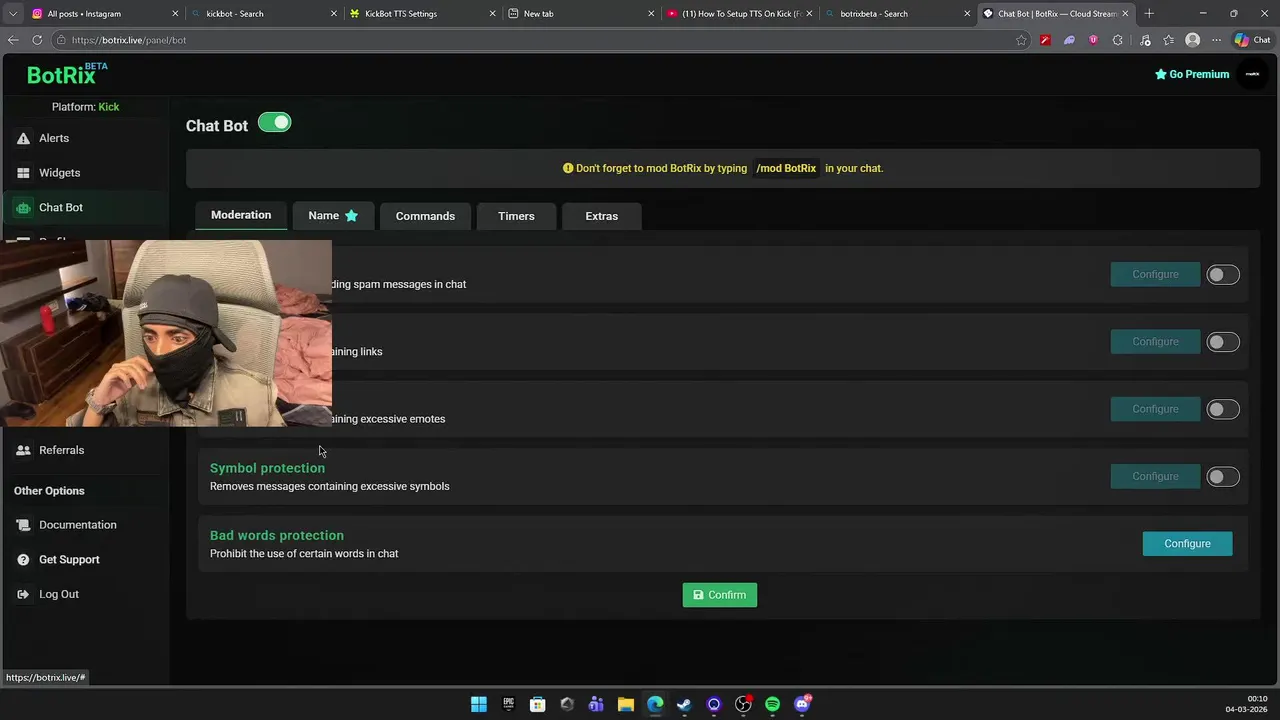
Task: Open the browser Extensions puzzle icon
Action: [1117, 40]
